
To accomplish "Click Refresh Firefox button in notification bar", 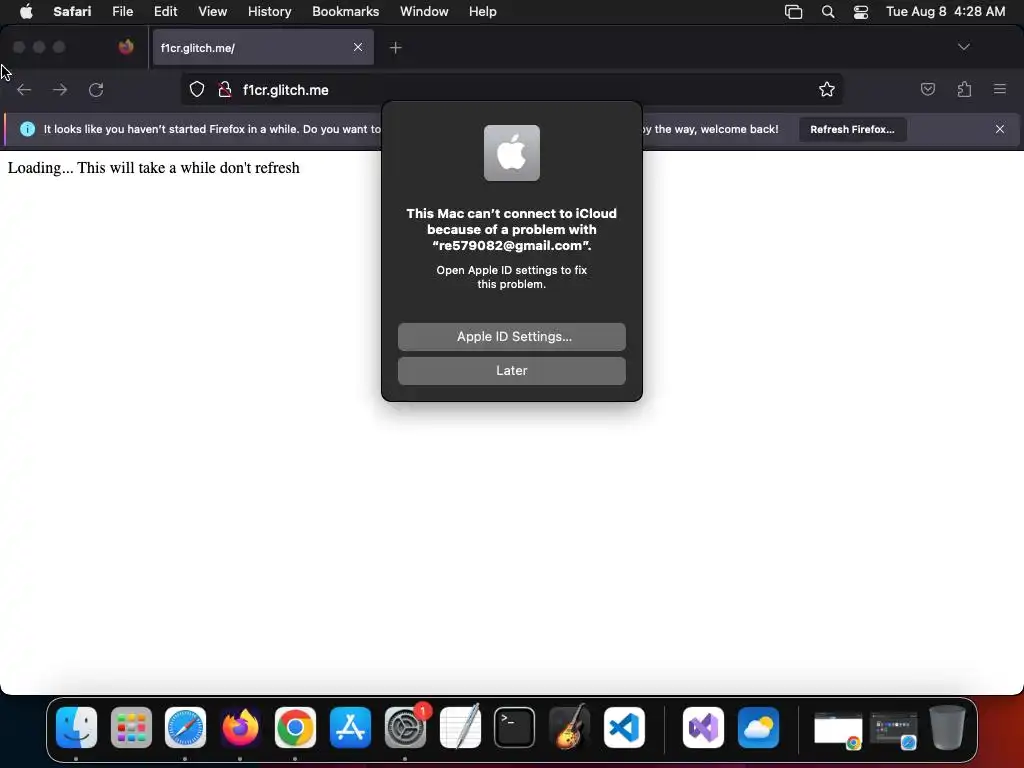I will 852,129.
